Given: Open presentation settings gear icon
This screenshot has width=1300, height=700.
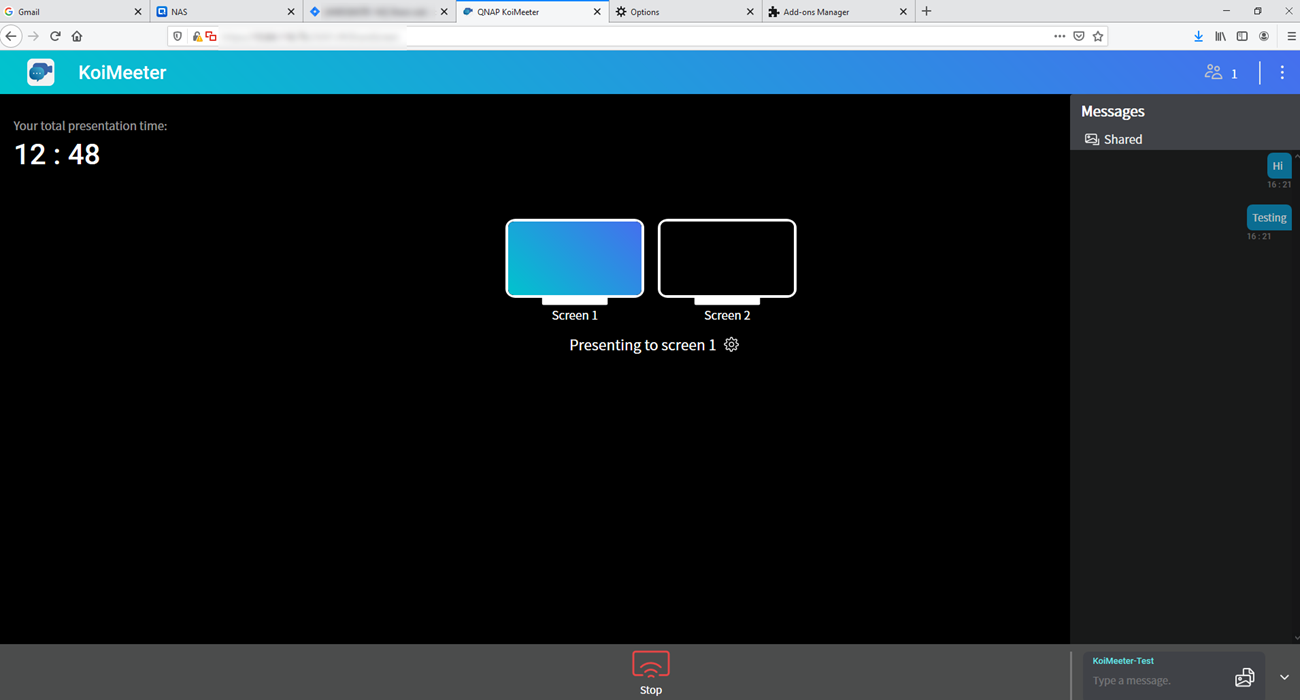Looking at the screenshot, I should (731, 345).
